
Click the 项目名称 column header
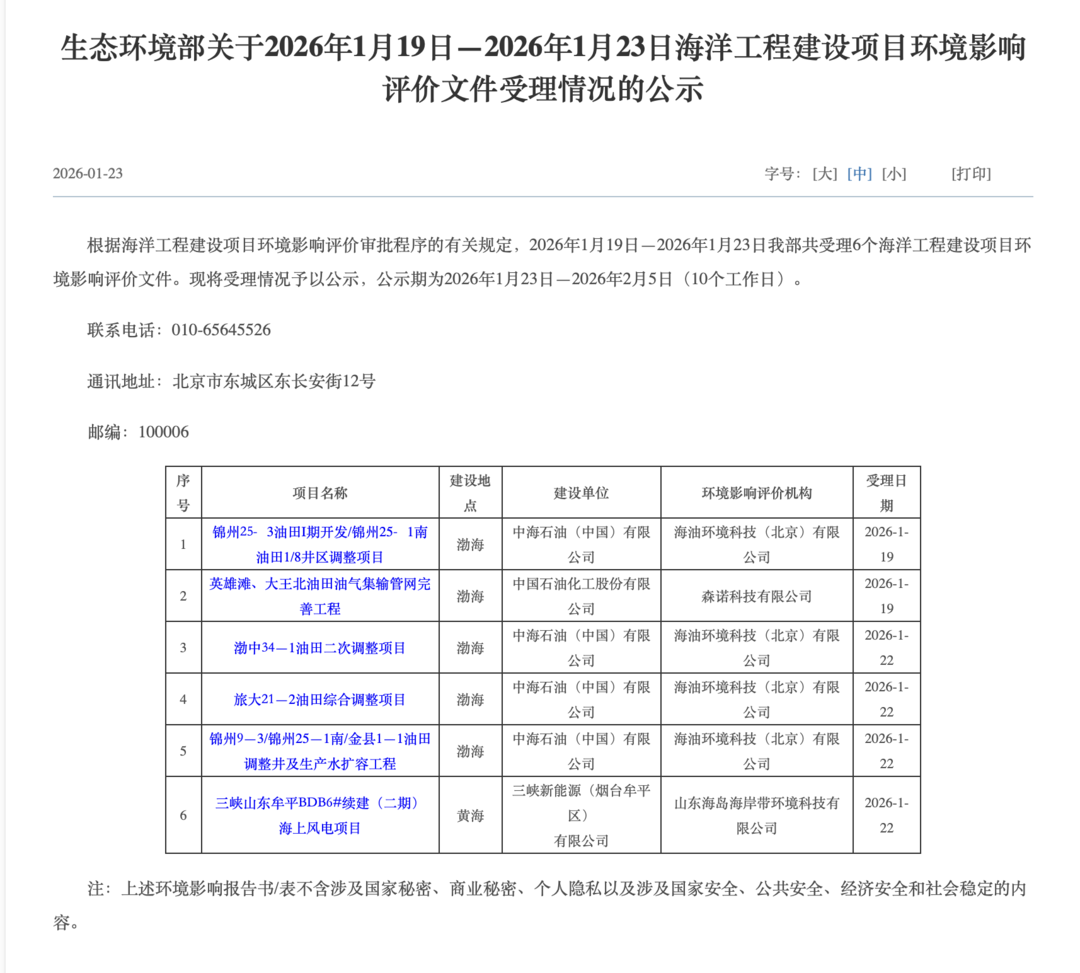pos(320,493)
